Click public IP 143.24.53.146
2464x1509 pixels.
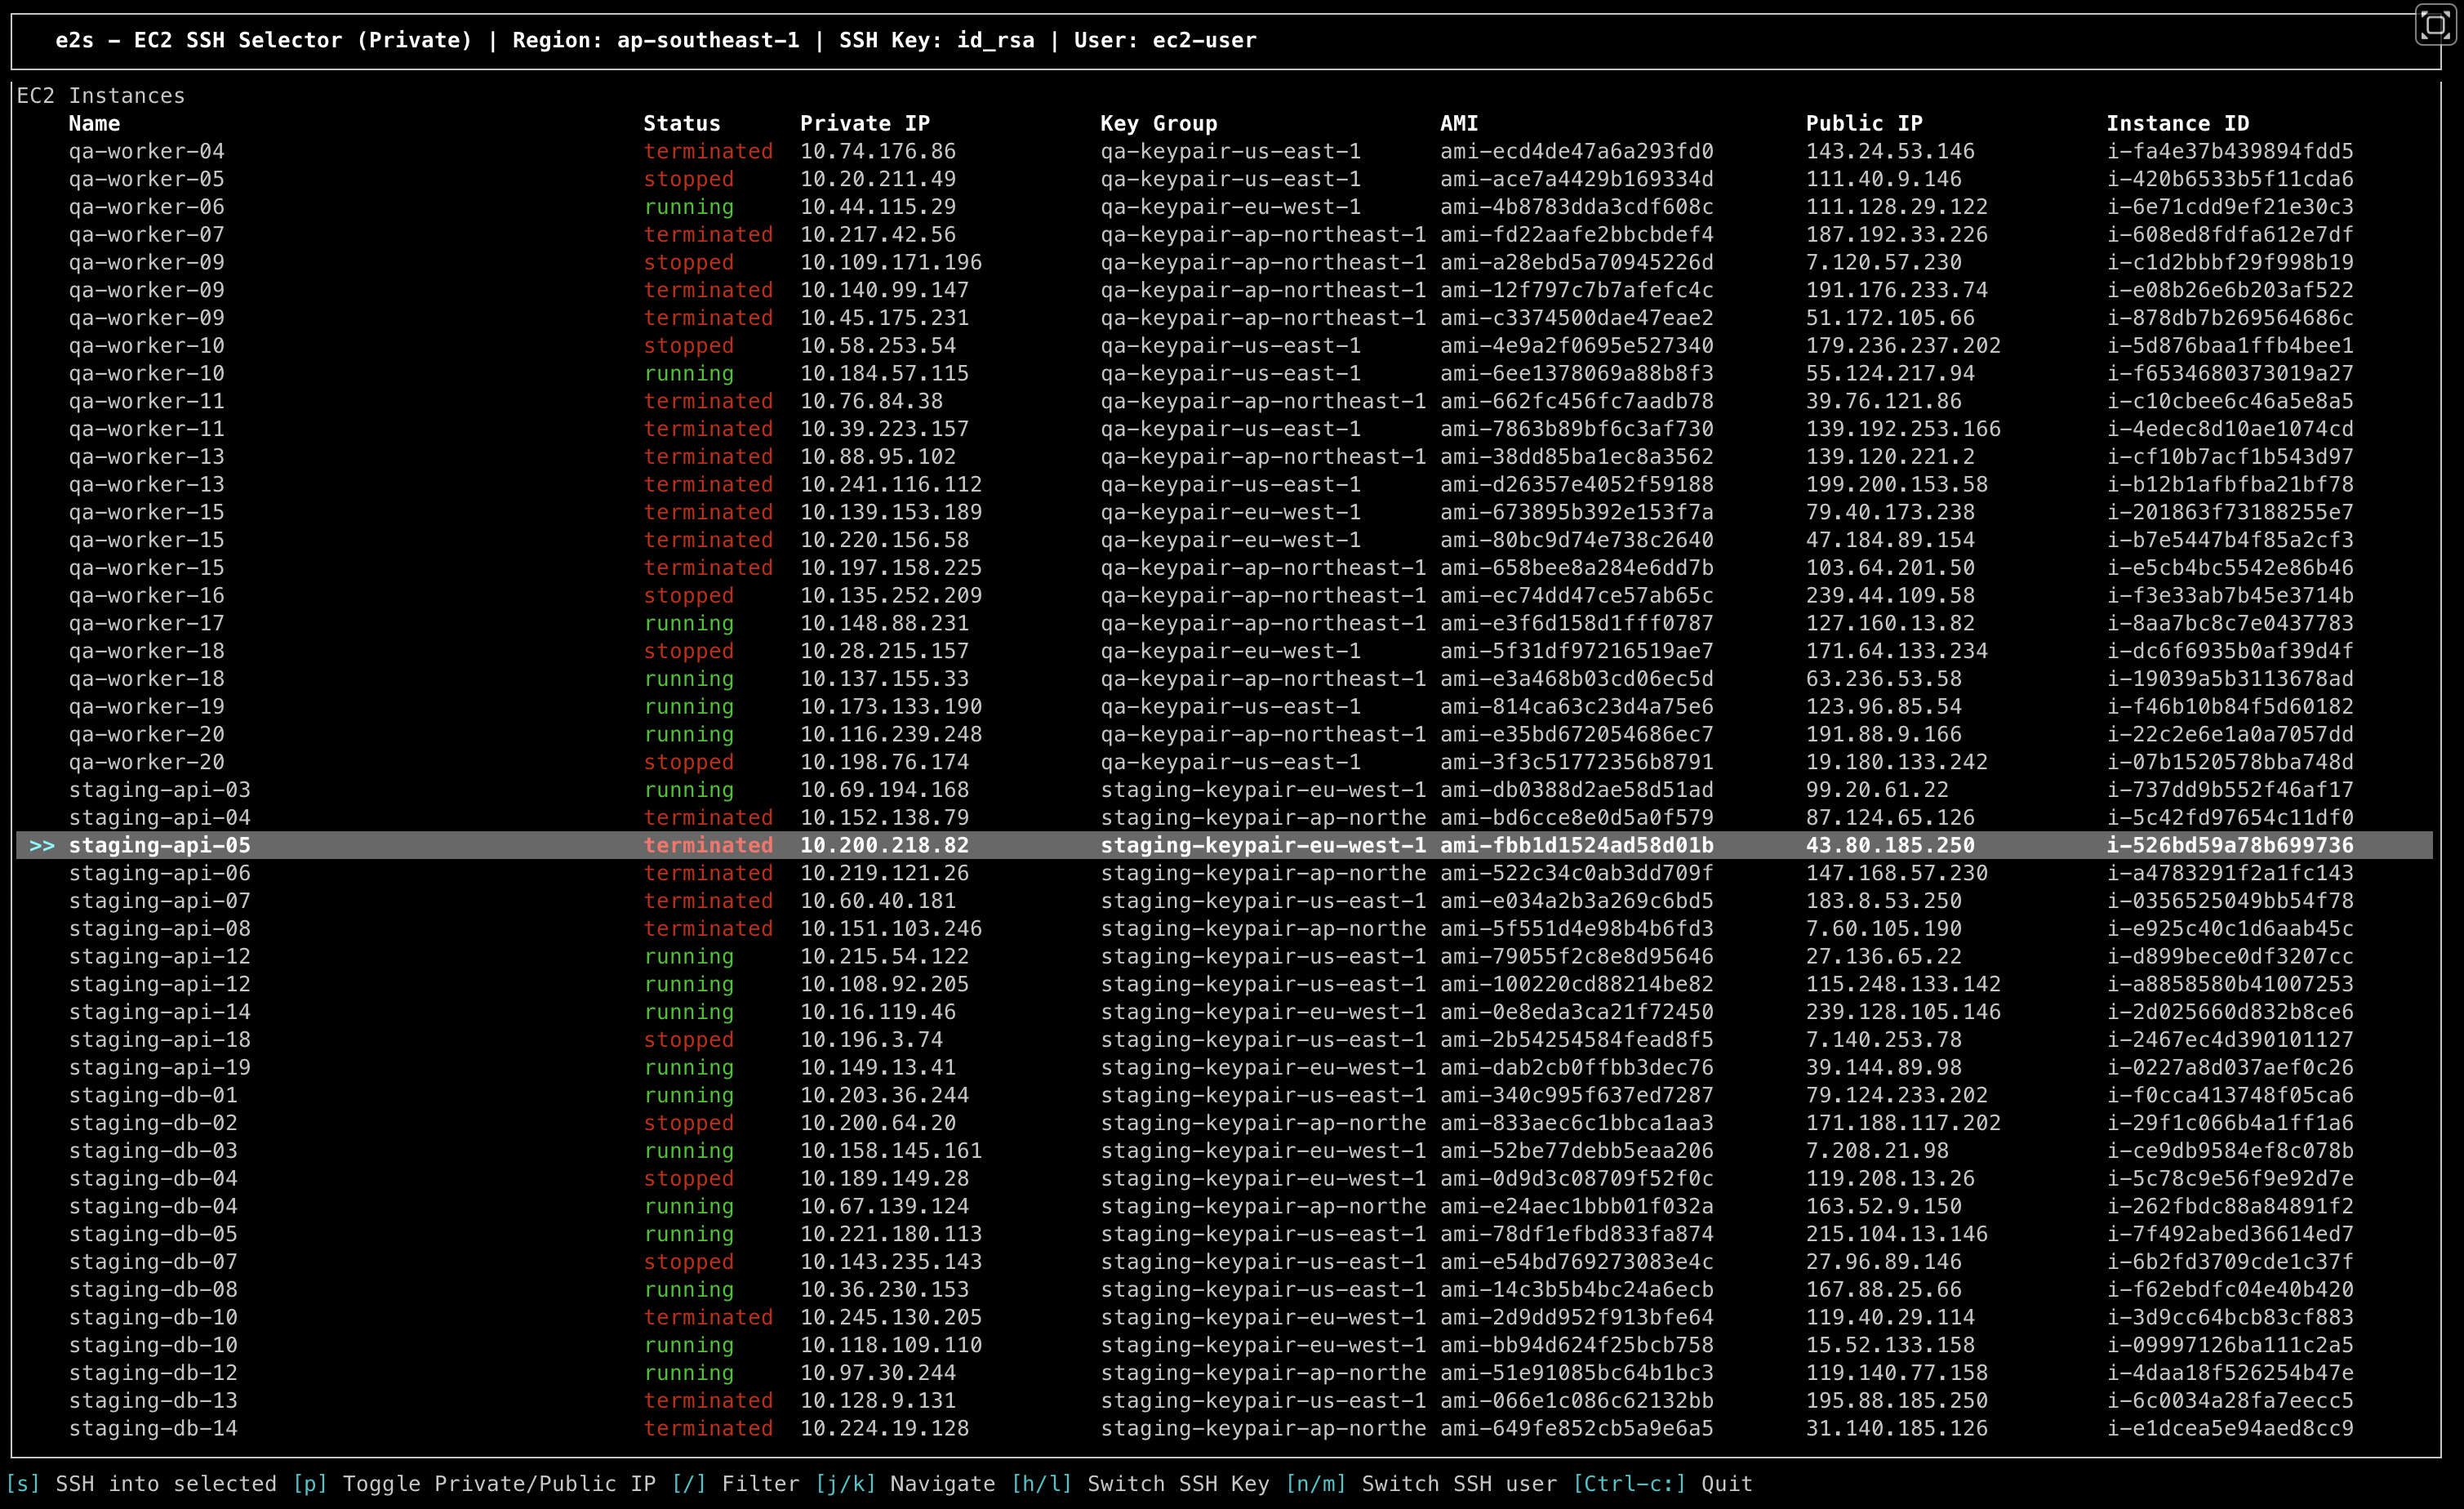[x=1889, y=152]
